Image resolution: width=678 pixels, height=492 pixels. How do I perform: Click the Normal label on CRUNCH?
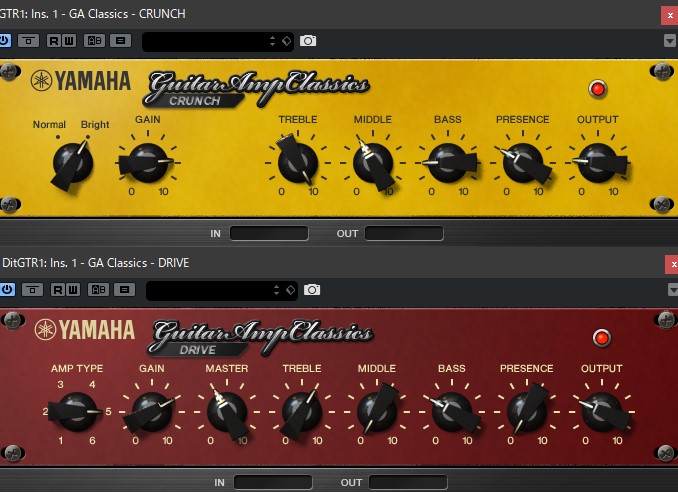[49, 125]
